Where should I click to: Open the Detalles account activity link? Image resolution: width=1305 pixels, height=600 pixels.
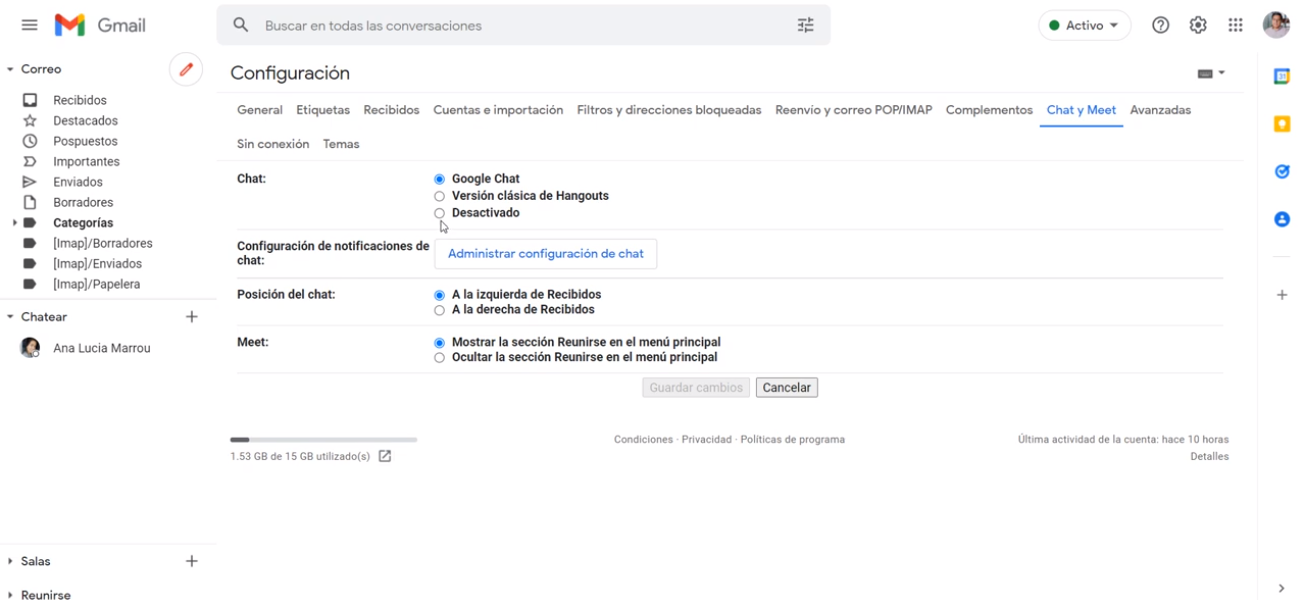point(1209,456)
